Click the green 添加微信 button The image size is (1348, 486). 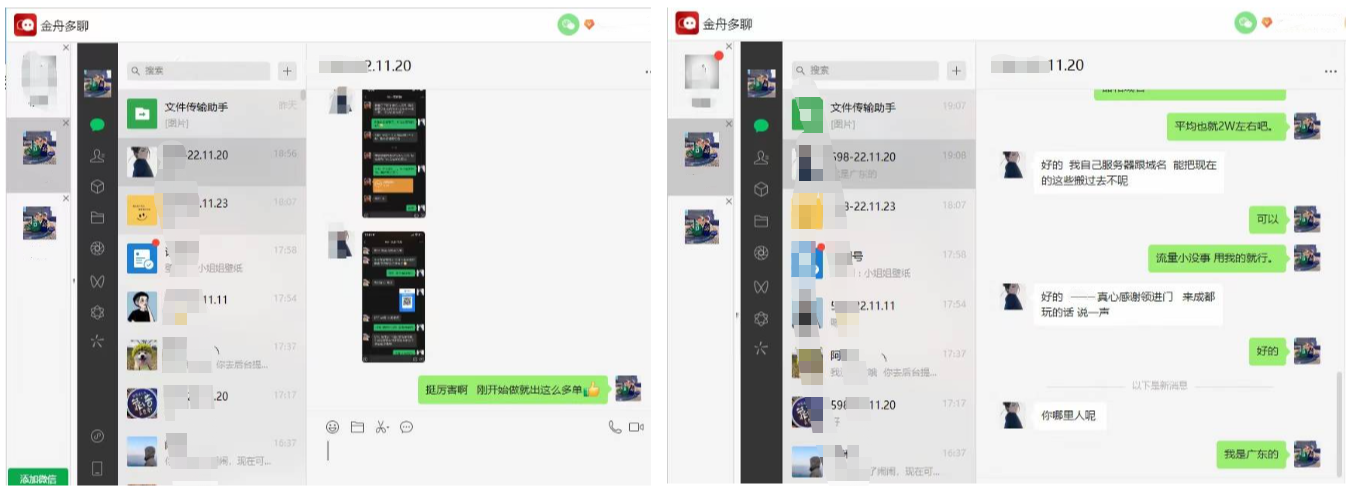(x=38, y=478)
